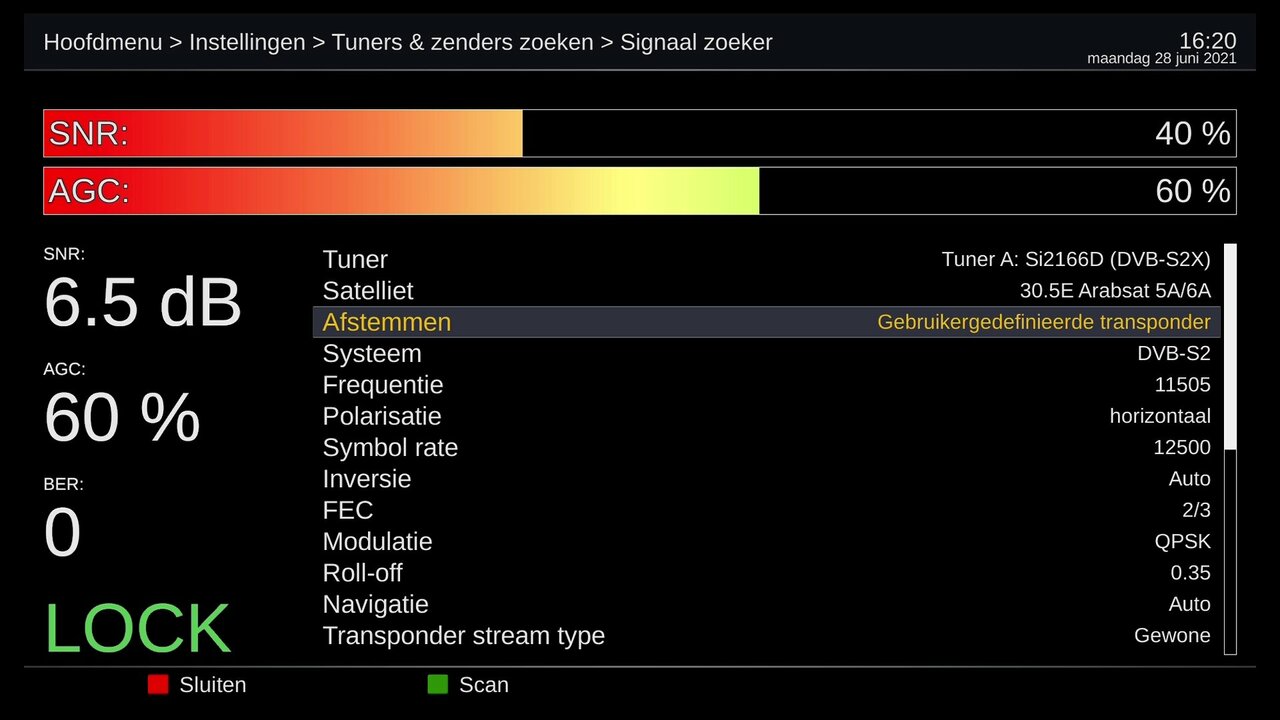Change Roll-off 0.35 setting
This screenshot has width=1280, height=720.
(x=1190, y=573)
